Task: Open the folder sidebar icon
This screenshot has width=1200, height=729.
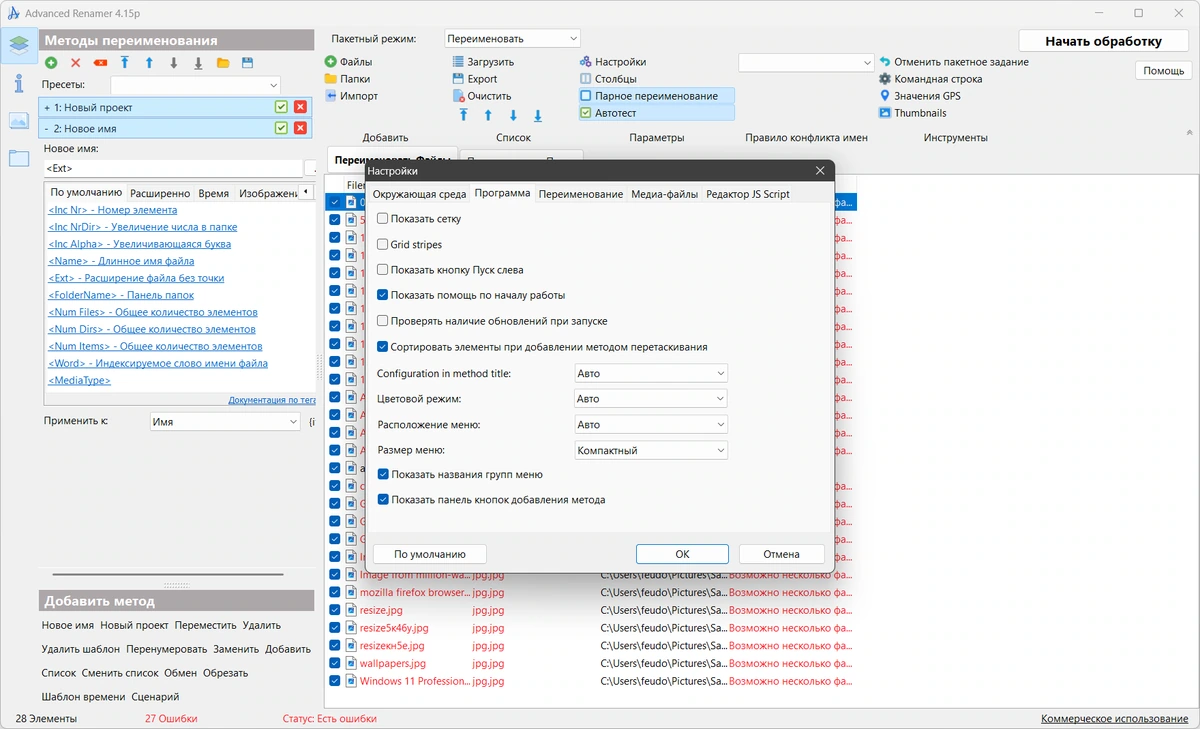Action: point(18,157)
